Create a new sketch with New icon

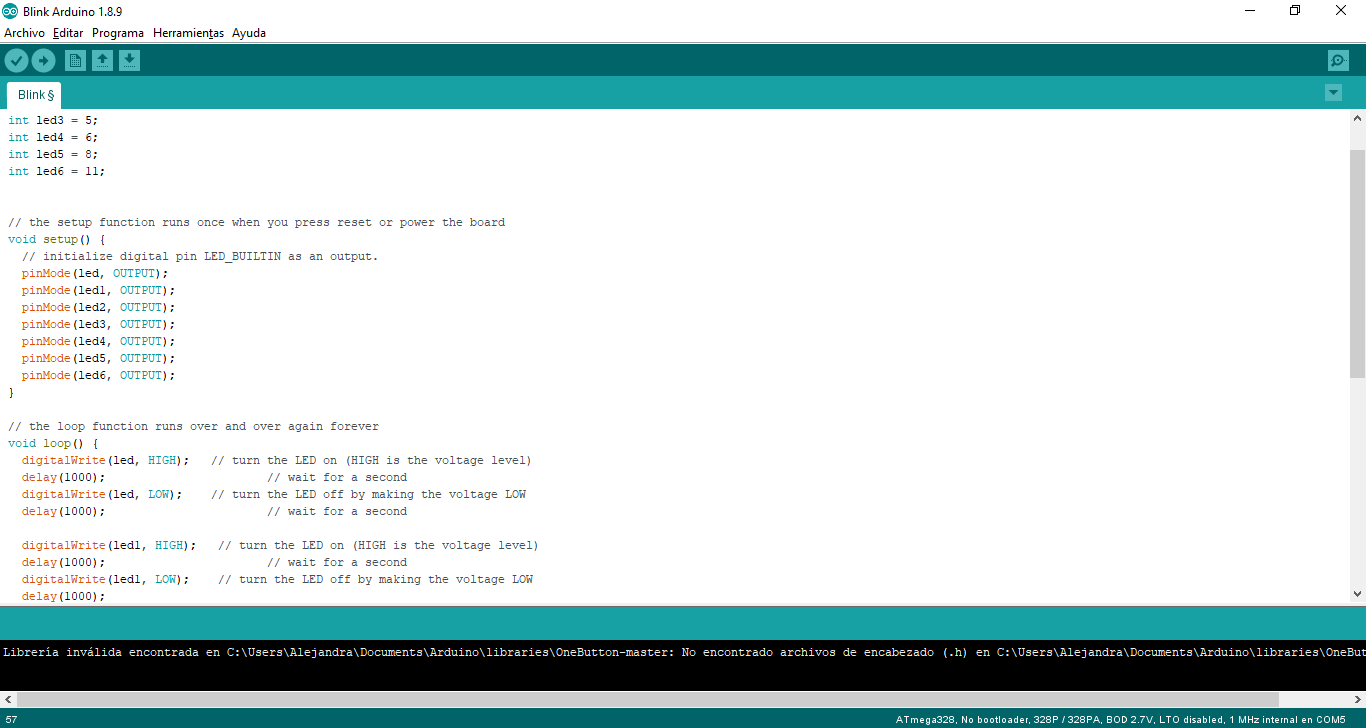pyautogui.click(x=75, y=61)
